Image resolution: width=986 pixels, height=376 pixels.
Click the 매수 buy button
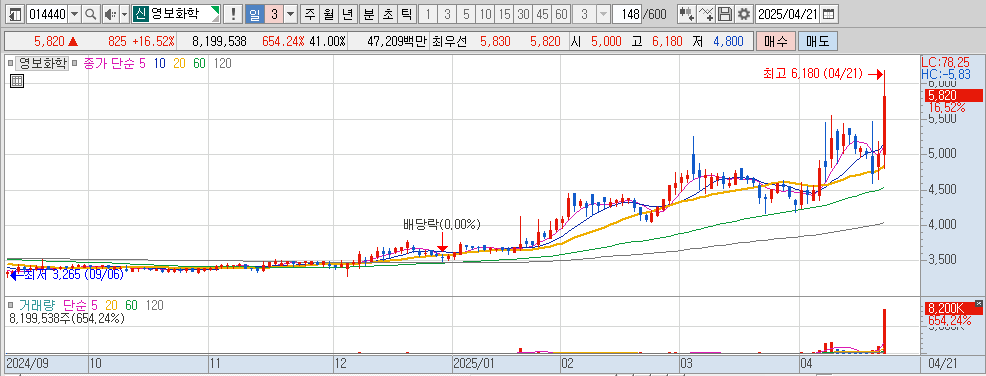775,41
